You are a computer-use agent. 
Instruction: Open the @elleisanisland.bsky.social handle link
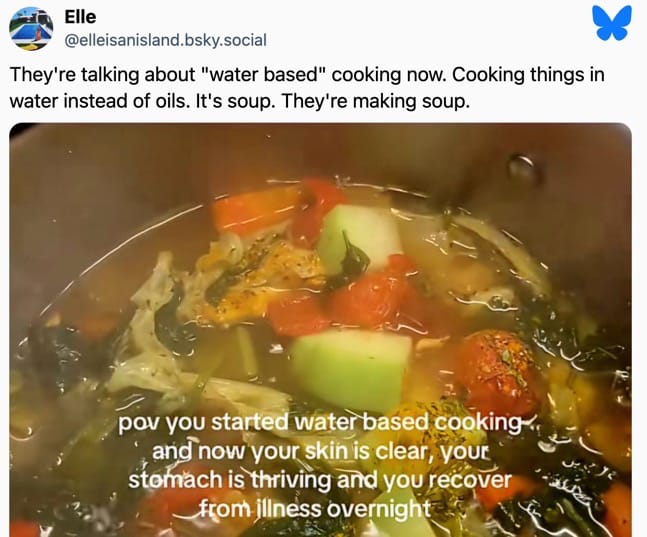165,40
